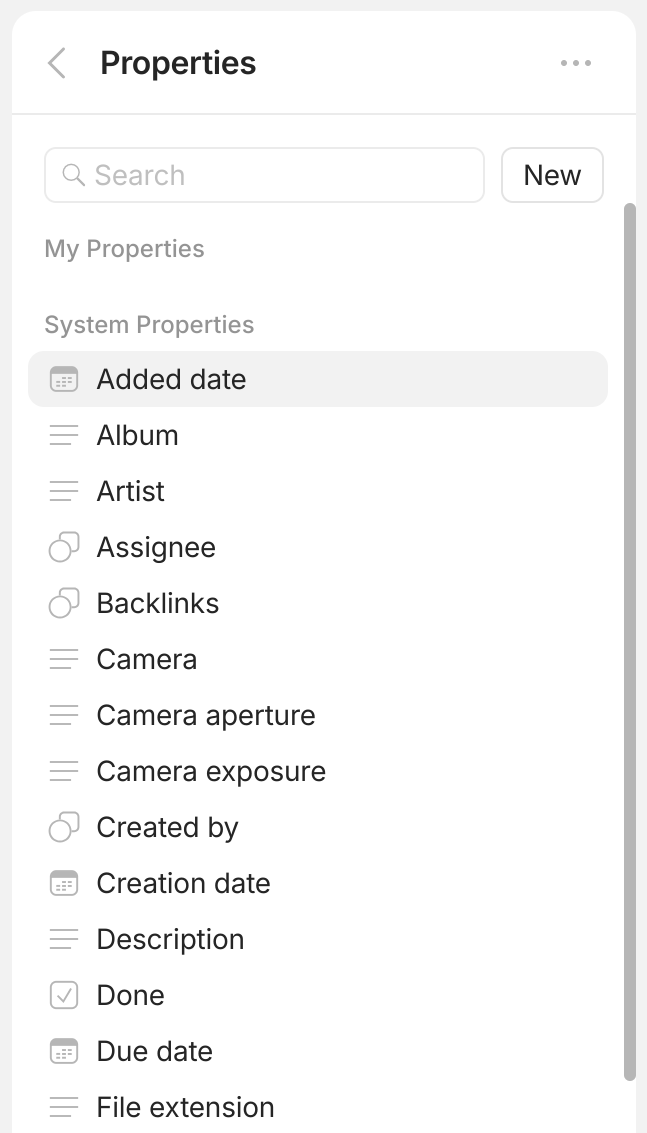Click the relation icon beside Backlinks
This screenshot has width=647, height=1133.
pyautogui.click(x=64, y=604)
